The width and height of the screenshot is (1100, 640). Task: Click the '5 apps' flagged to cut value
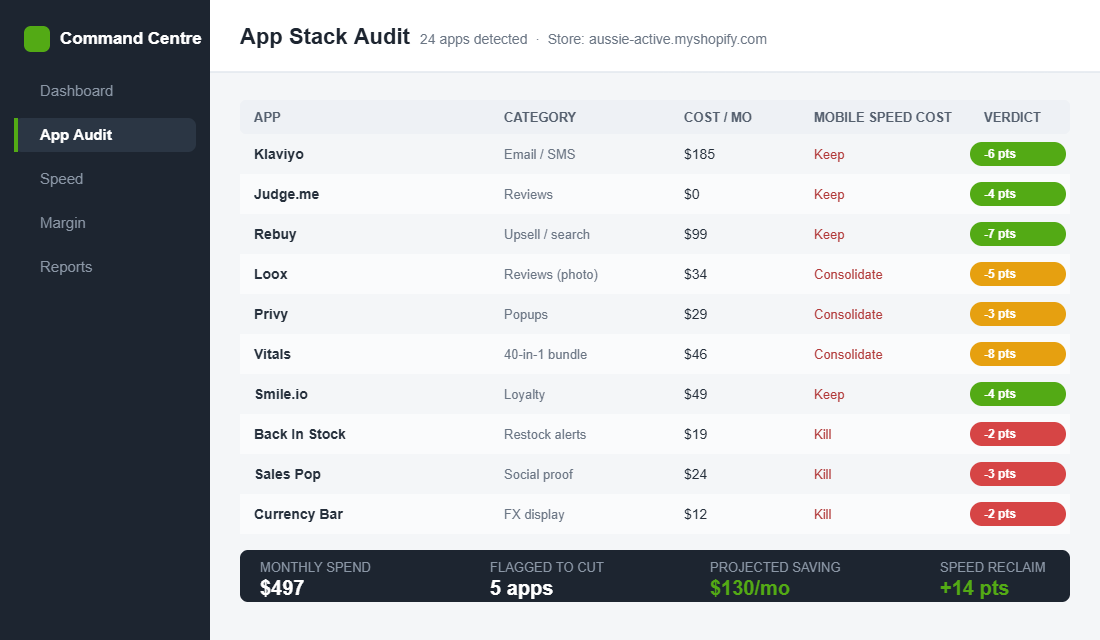tap(521, 588)
